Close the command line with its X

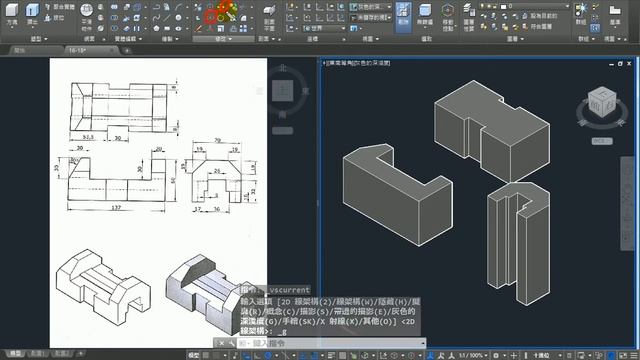click(x=221, y=343)
